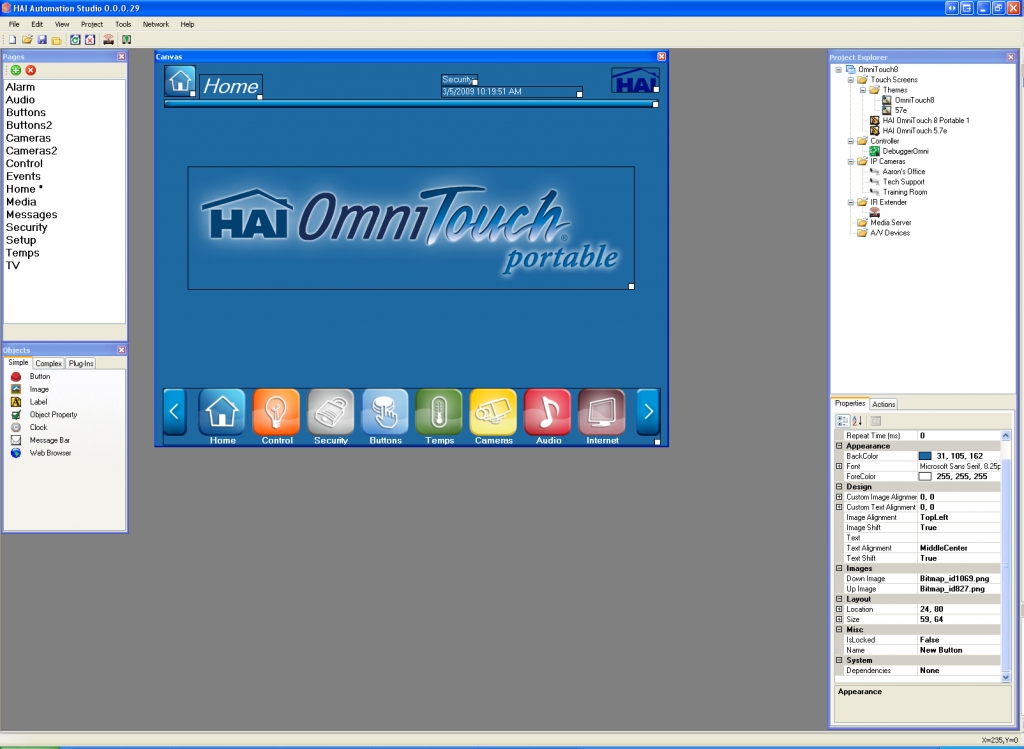The height and width of the screenshot is (749, 1024).
Task: Click the right arrow in canvas bottom bar
Action: [648, 411]
